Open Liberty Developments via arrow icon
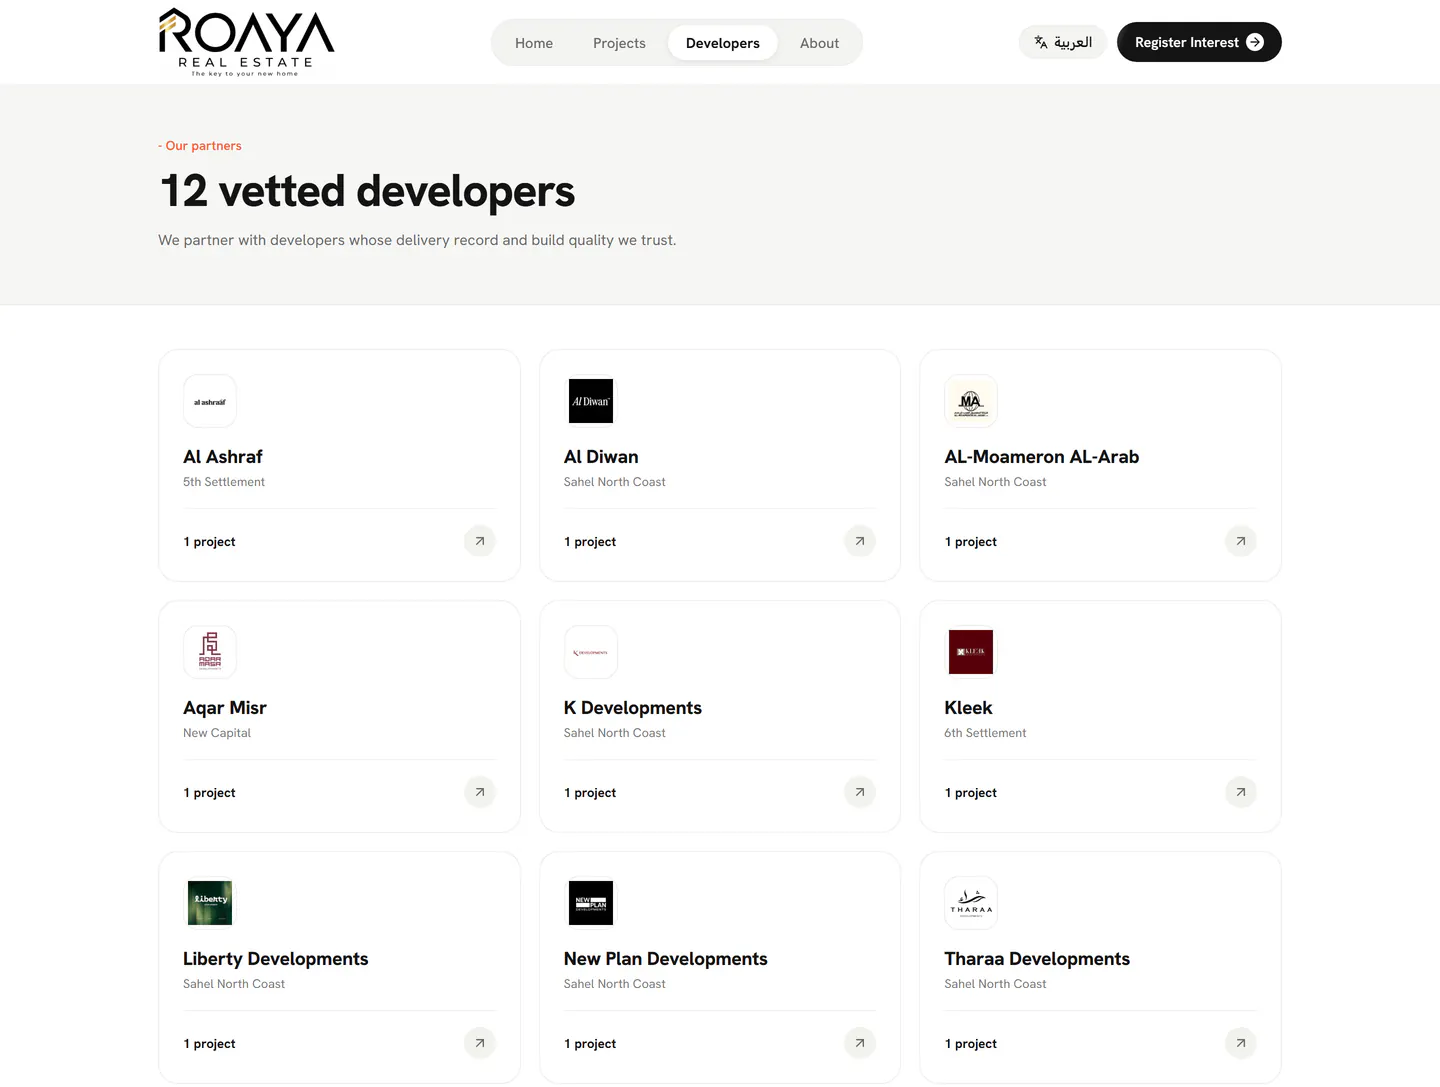1440x1087 pixels. 480,1043
